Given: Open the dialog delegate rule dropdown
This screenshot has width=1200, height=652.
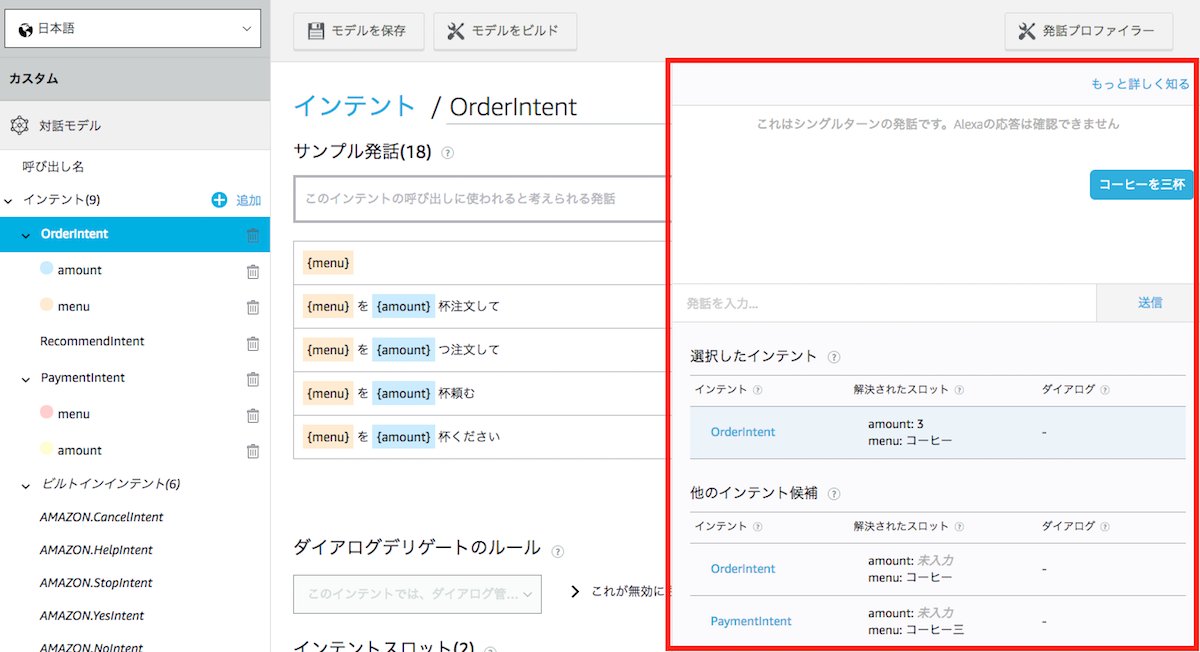Looking at the screenshot, I should tap(417, 594).
